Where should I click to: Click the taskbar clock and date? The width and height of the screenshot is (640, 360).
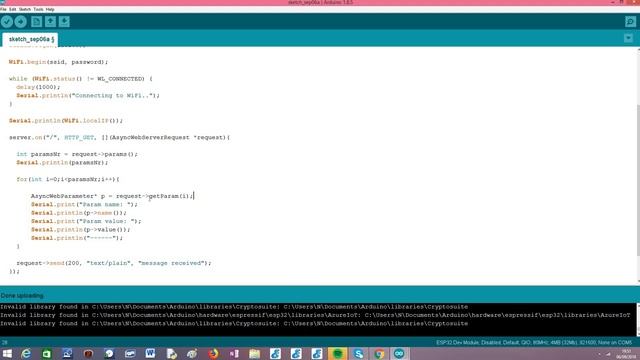(627, 354)
